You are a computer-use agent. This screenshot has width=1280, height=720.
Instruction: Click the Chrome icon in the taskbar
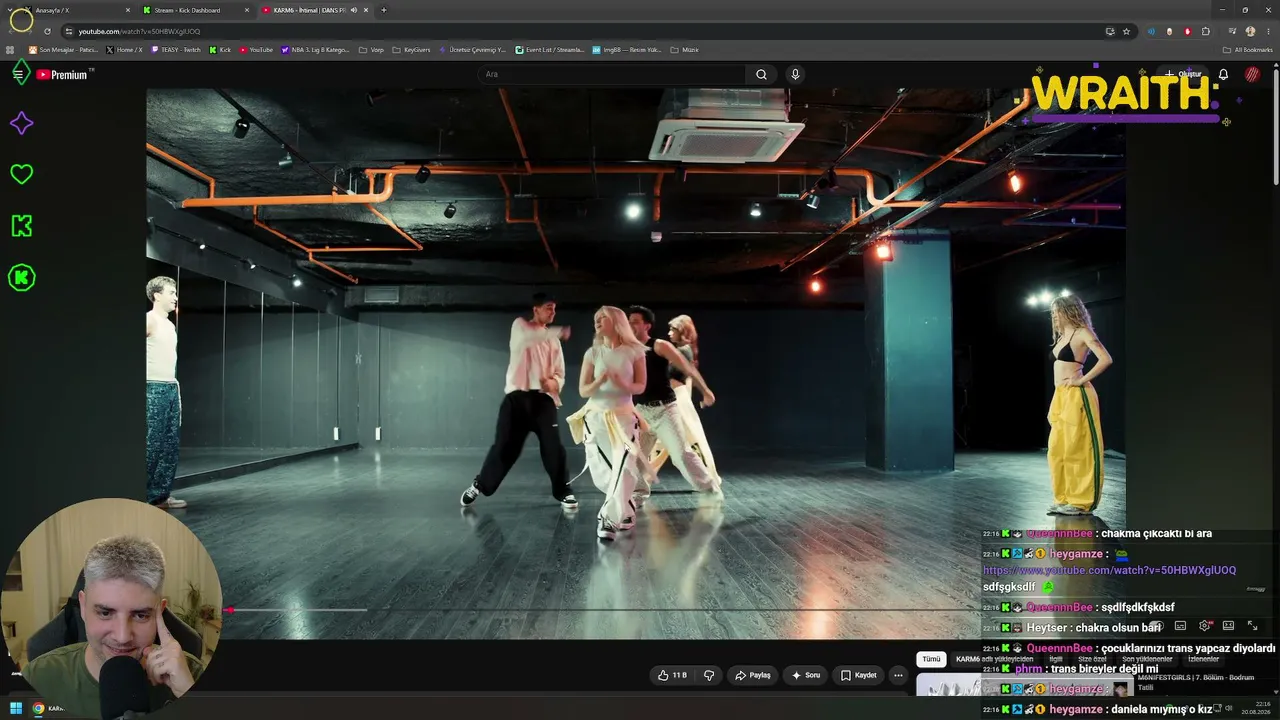(38, 708)
